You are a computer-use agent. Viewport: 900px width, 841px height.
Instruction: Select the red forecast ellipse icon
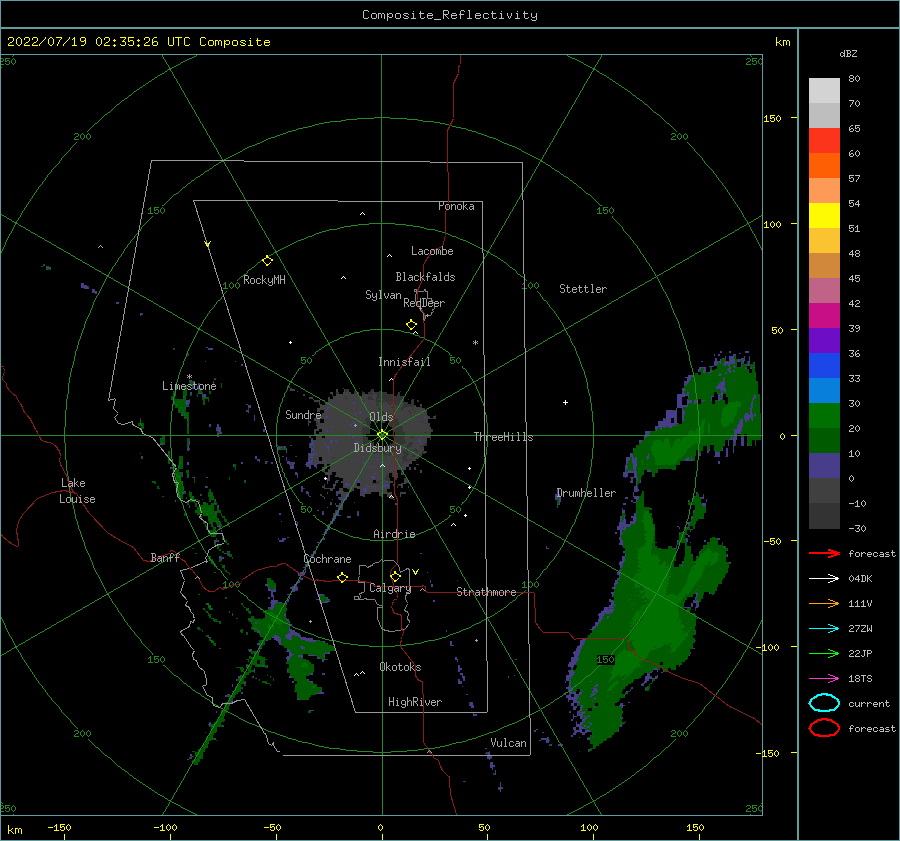824,728
